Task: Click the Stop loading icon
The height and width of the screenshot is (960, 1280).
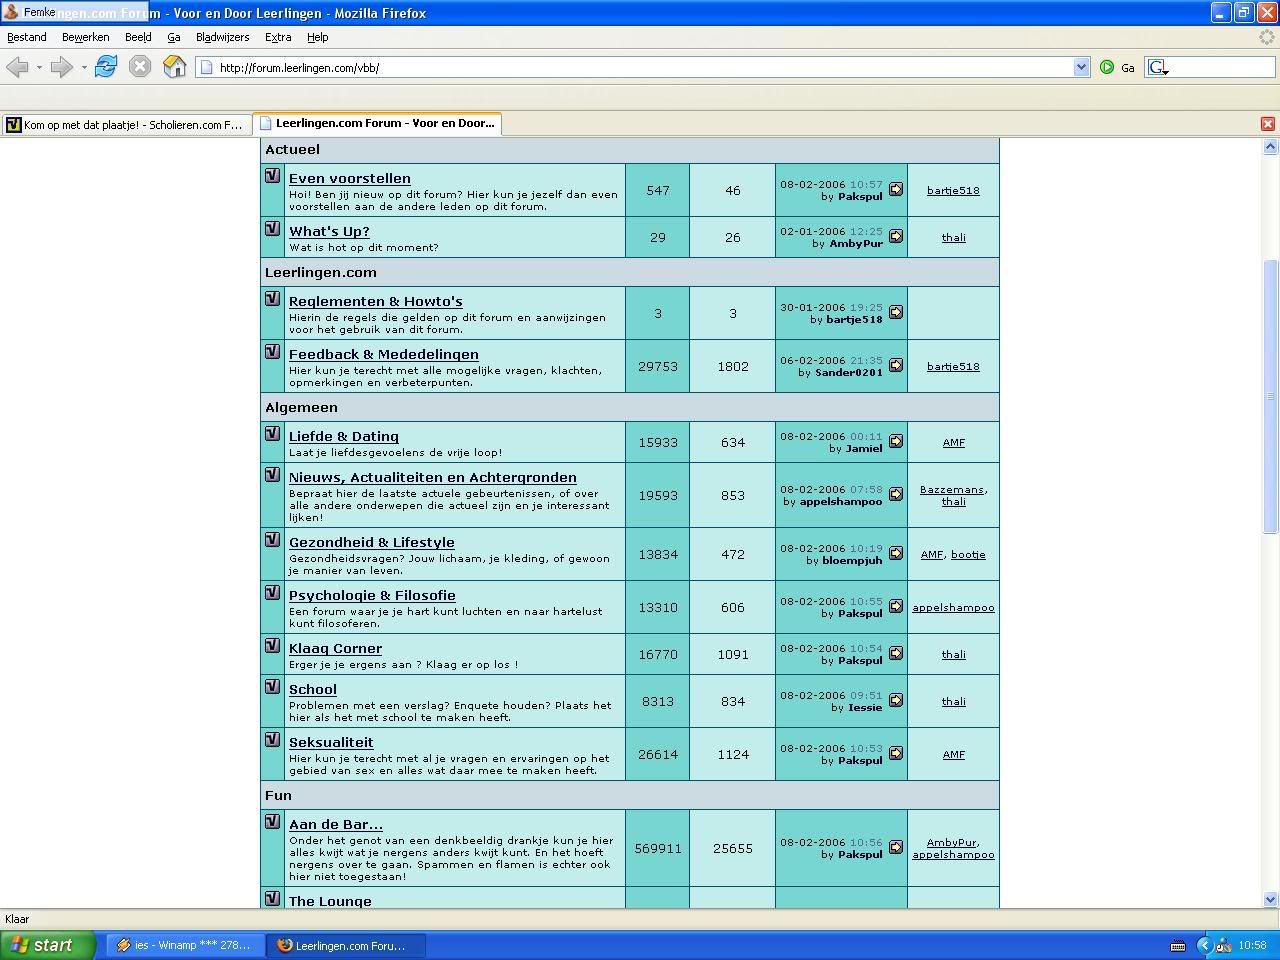Action: pyautogui.click(x=140, y=67)
